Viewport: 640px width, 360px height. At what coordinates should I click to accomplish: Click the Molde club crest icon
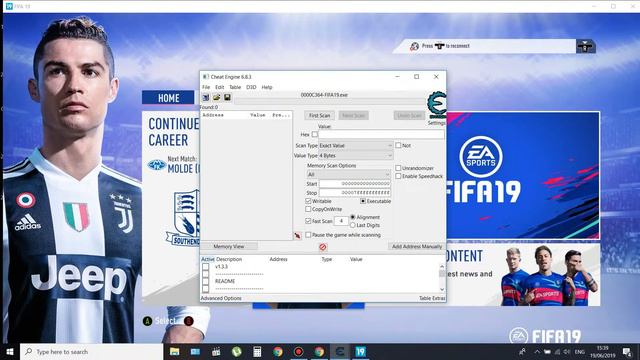[157, 165]
